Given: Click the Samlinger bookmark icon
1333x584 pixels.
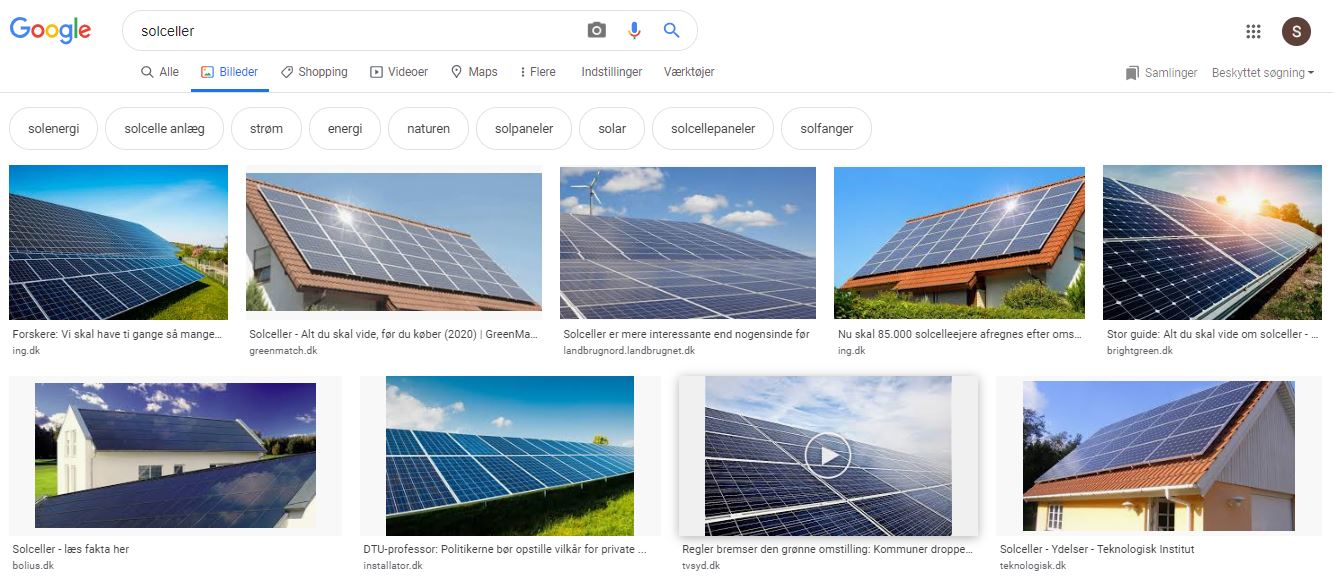Looking at the screenshot, I should coord(1132,73).
